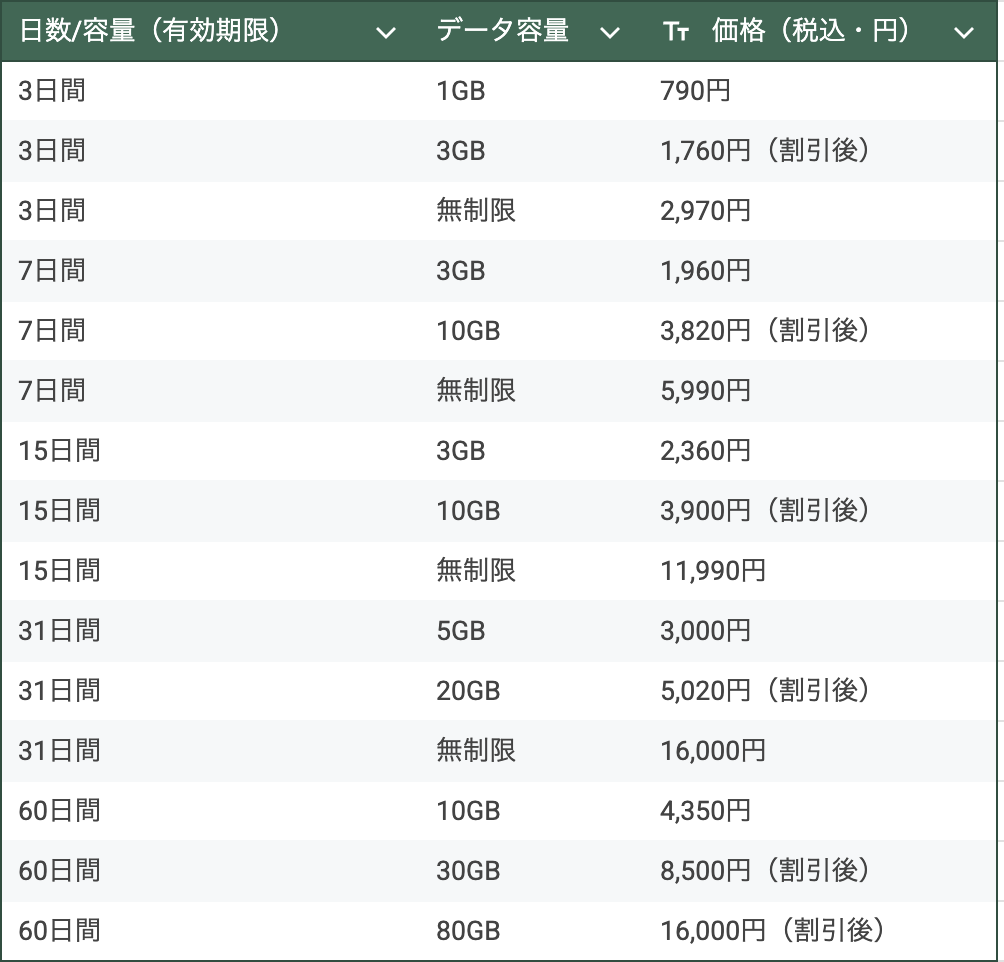1004x962 pixels.
Task: Click the 3,820円（割引後） price cell
Action: pyautogui.click(x=764, y=331)
